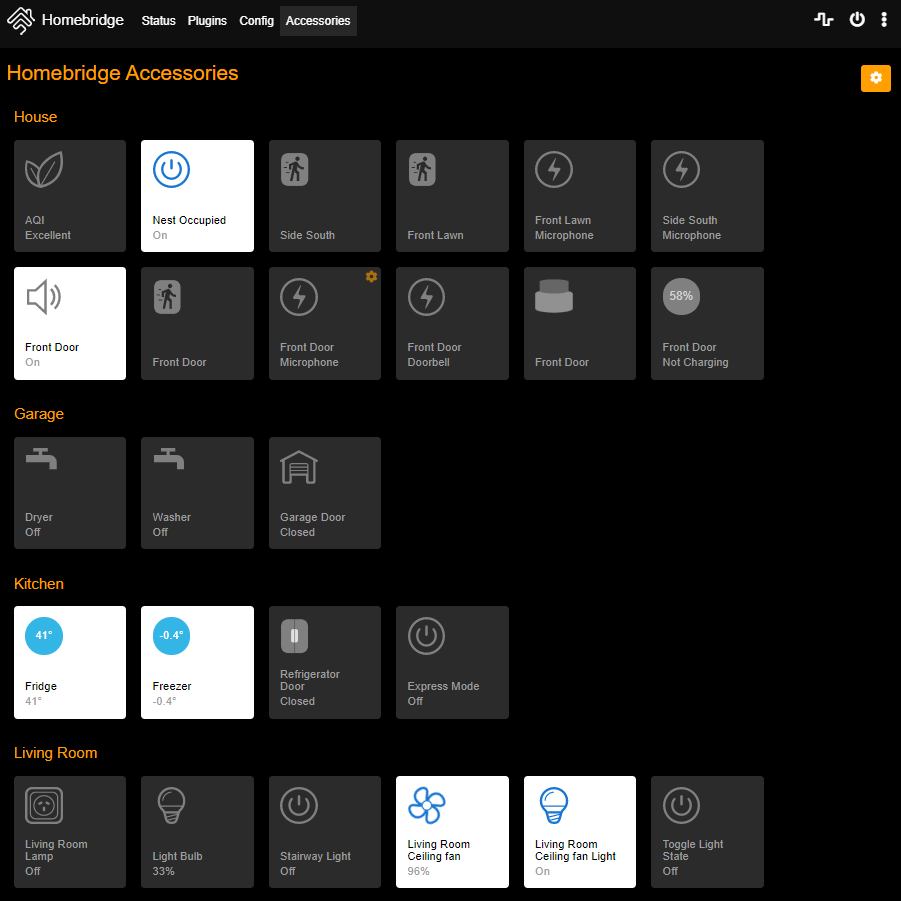
Task: Click the orange accessories settings gear button
Action: point(875,78)
